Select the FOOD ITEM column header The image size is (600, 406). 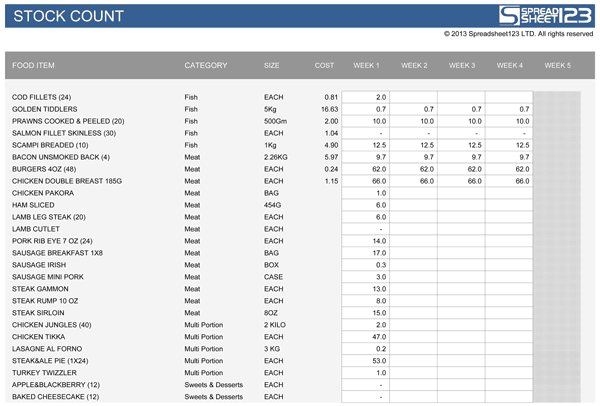33,65
